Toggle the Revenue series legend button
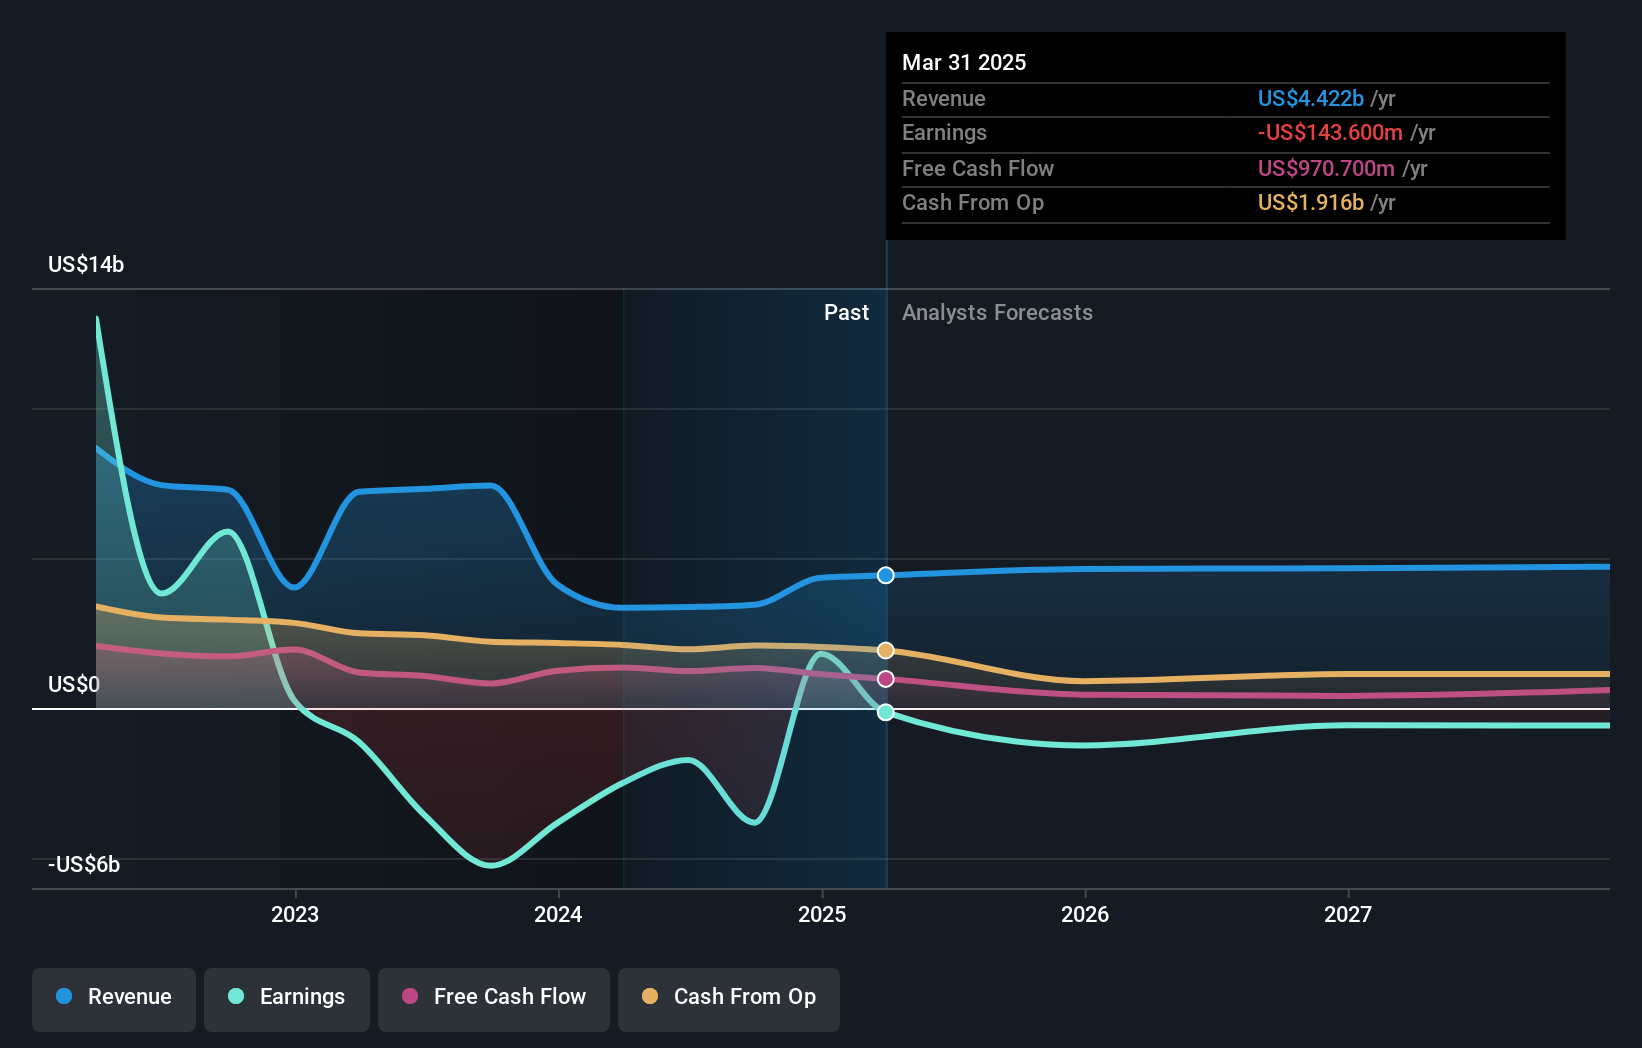Screen dimensions: 1642x1048 coord(114,999)
